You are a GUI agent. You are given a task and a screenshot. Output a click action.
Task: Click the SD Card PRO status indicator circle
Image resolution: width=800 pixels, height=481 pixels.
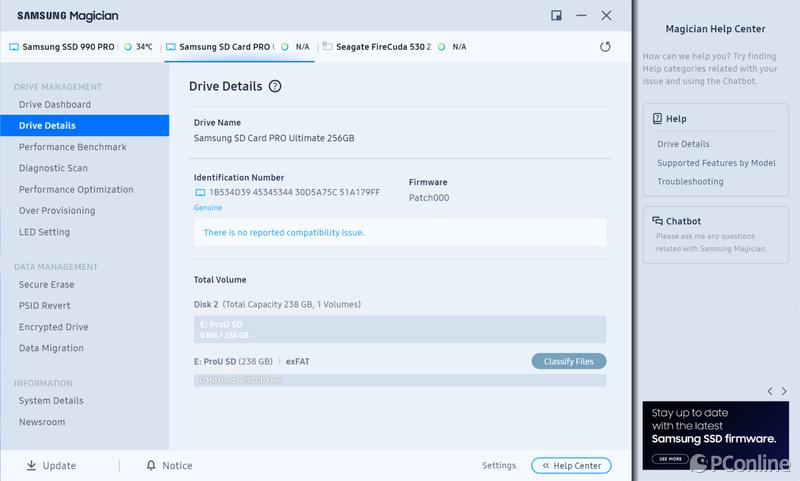point(285,47)
